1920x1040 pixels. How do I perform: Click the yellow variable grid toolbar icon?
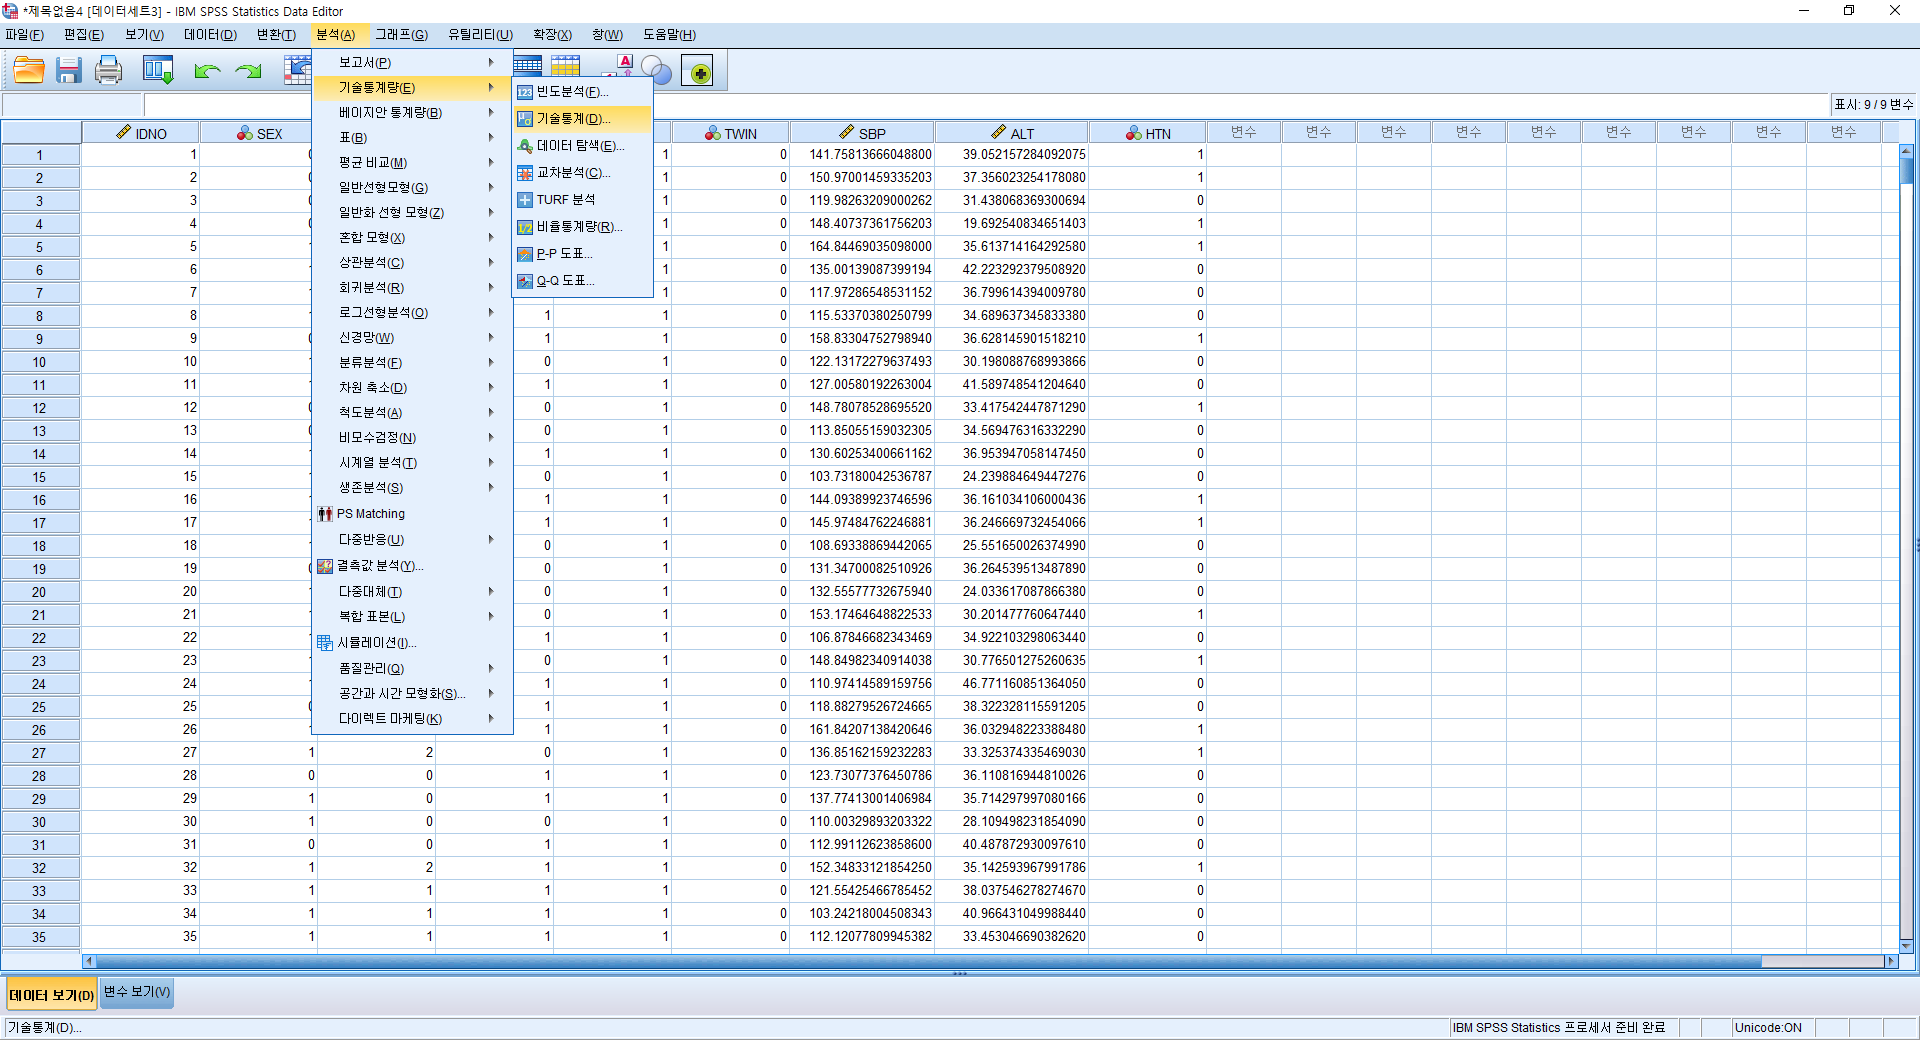click(565, 65)
